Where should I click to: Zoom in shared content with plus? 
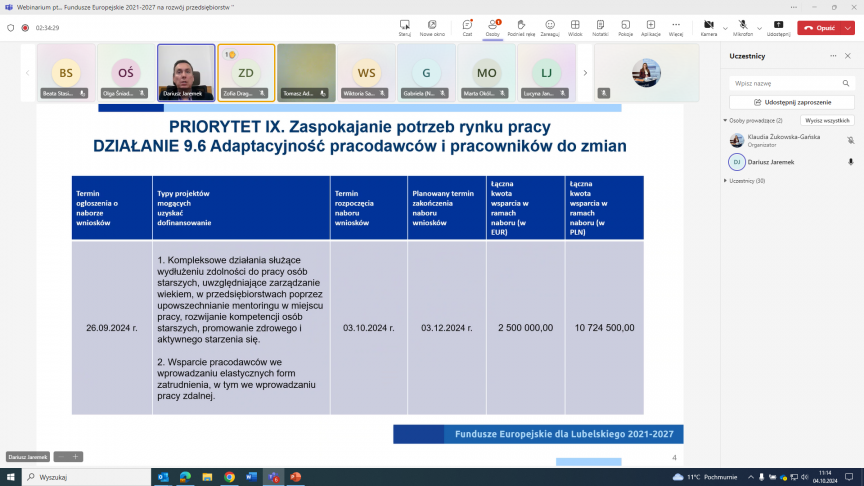click(x=75, y=457)
